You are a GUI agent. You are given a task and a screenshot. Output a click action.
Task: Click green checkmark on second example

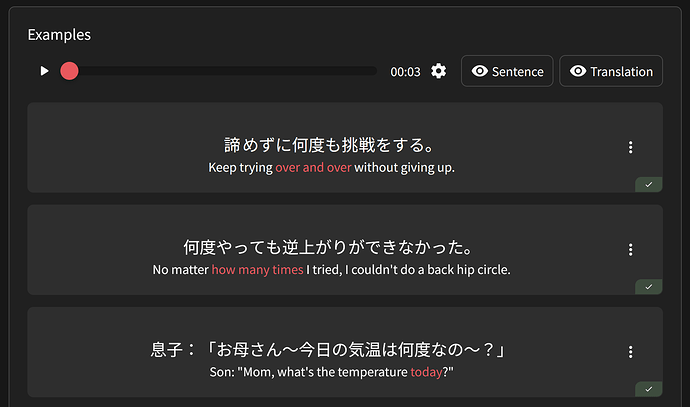[648, 287]
